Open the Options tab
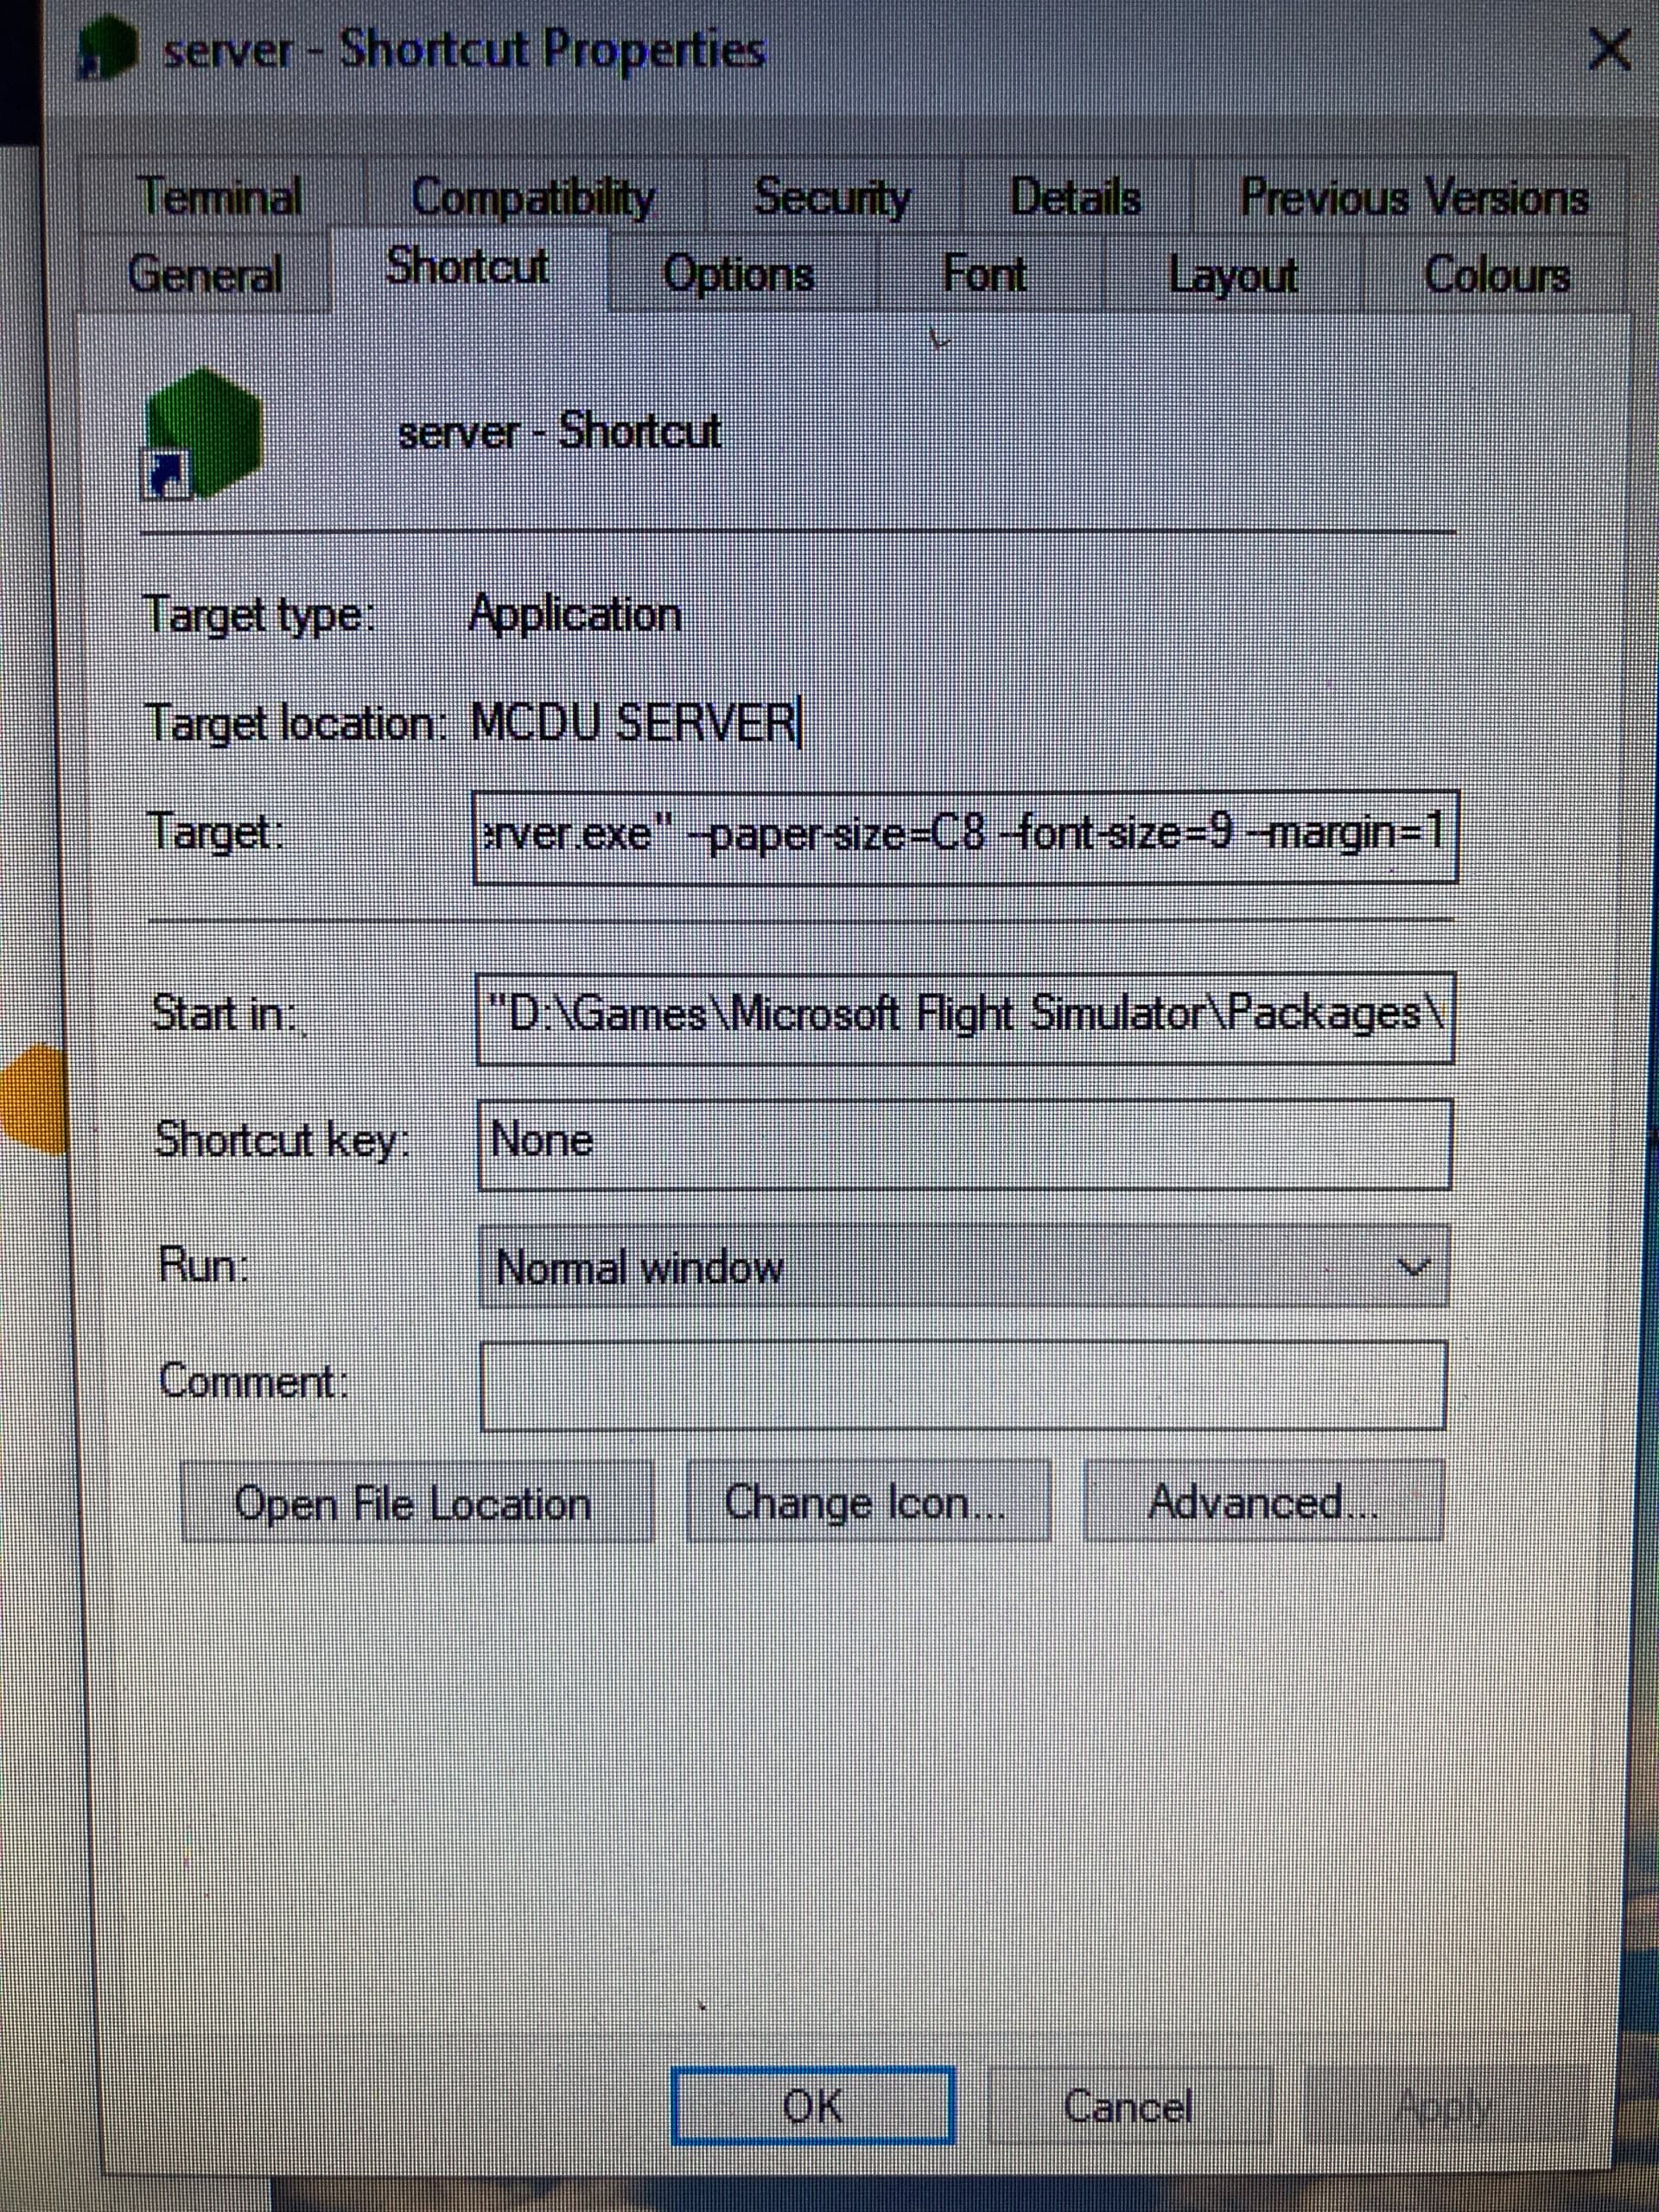 tap(738, 274)
